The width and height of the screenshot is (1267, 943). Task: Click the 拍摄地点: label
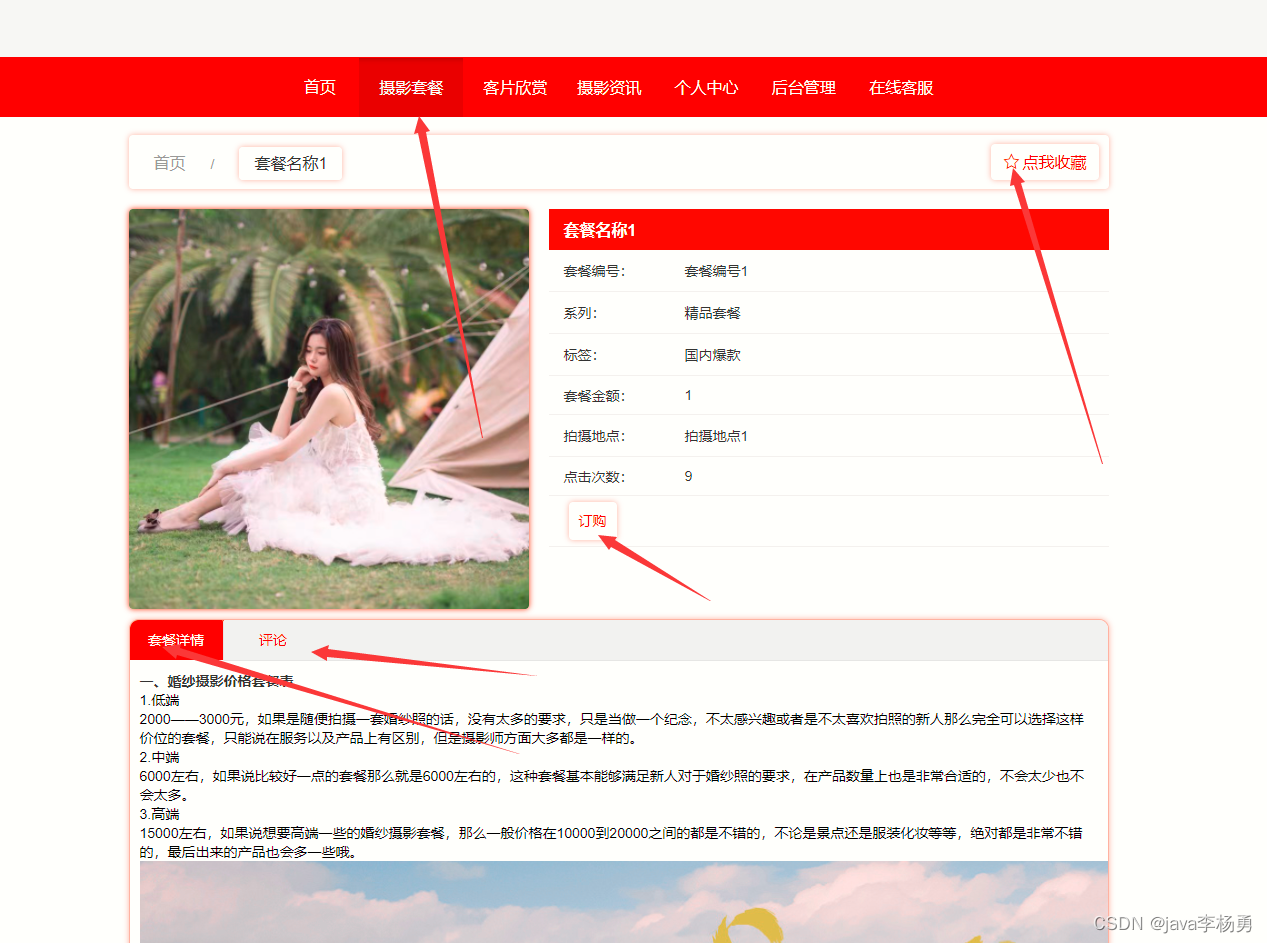tap(594, 436)
